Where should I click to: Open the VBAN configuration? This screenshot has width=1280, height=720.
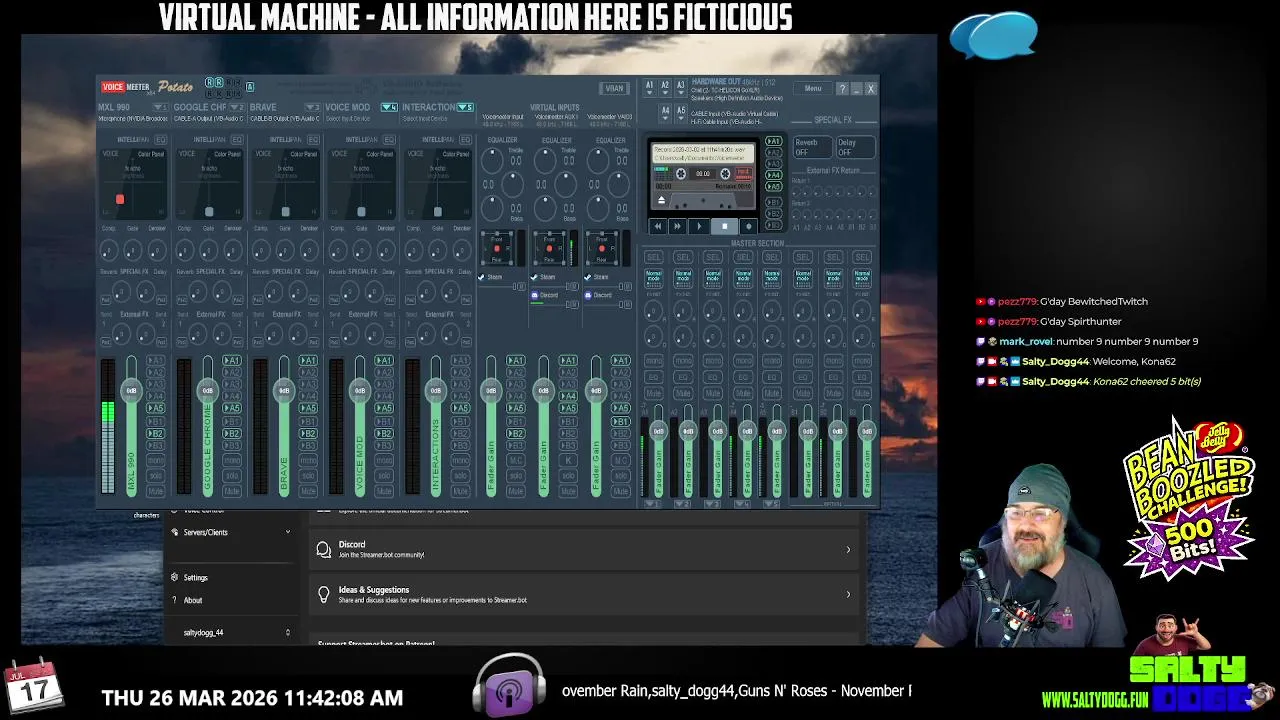tap(614, 89)
